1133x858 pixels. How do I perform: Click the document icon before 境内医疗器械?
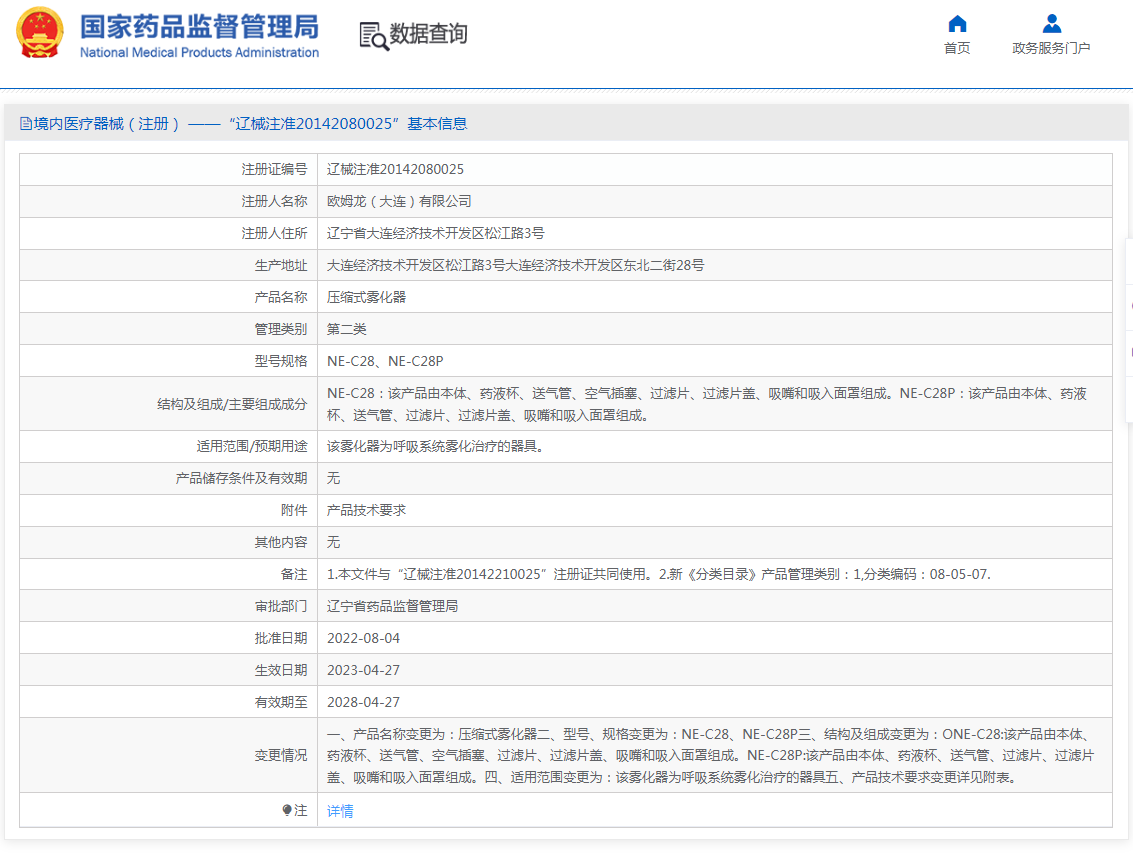coord(25,124)
